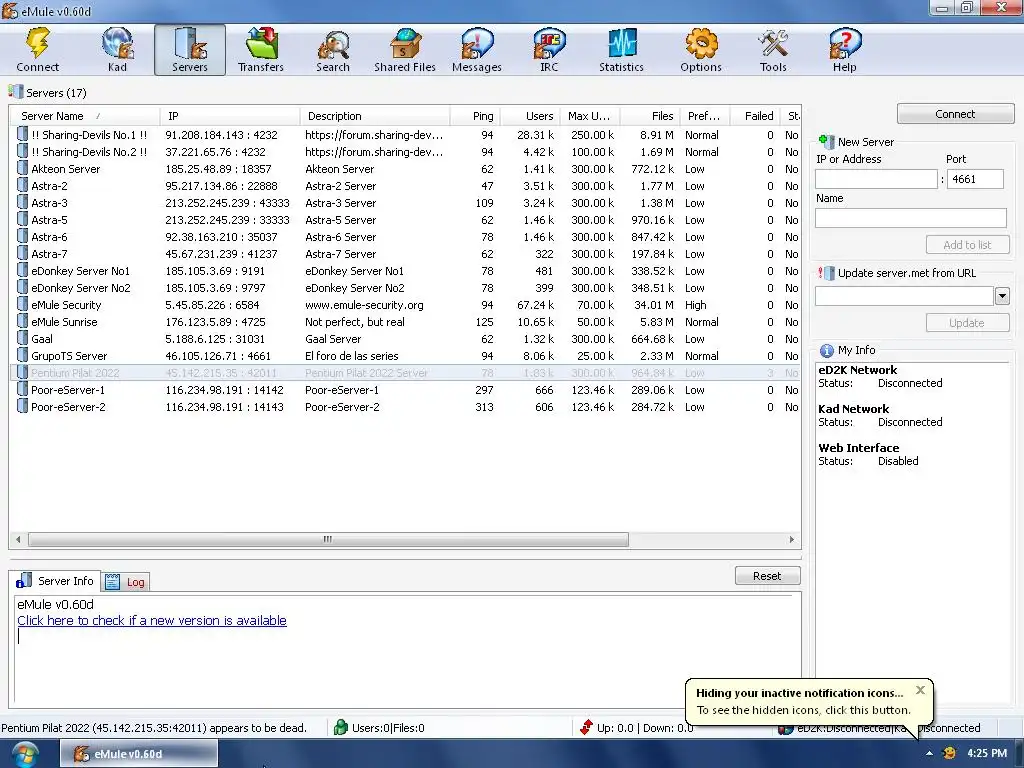Select the Servers toolbar icon
The width and height of the screenshot is (1024, 768).
[x=190, y=50]
